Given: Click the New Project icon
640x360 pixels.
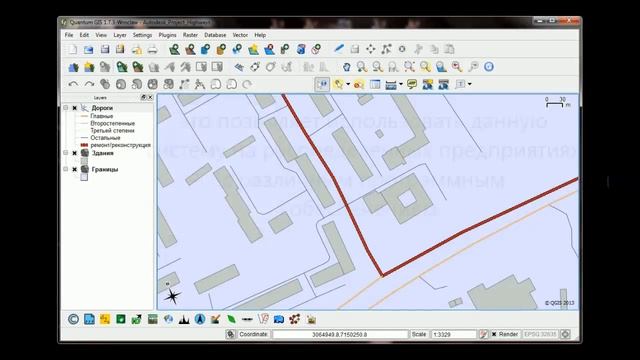Looking at the screenshot, I should (73, 49).
